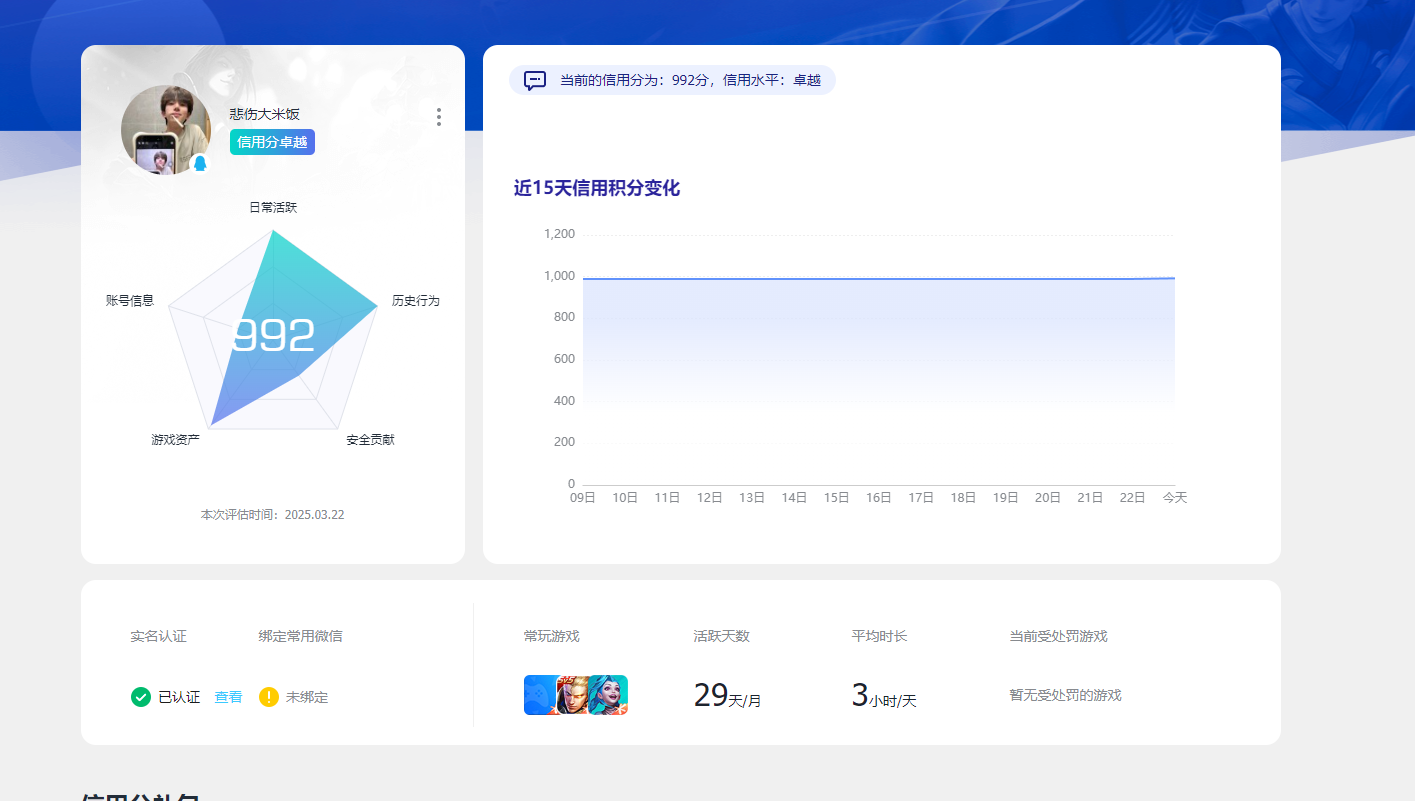Screen dimensions: 1415x801
Task: Click the 22日 label on chart axis
Action: [1132, 497]
